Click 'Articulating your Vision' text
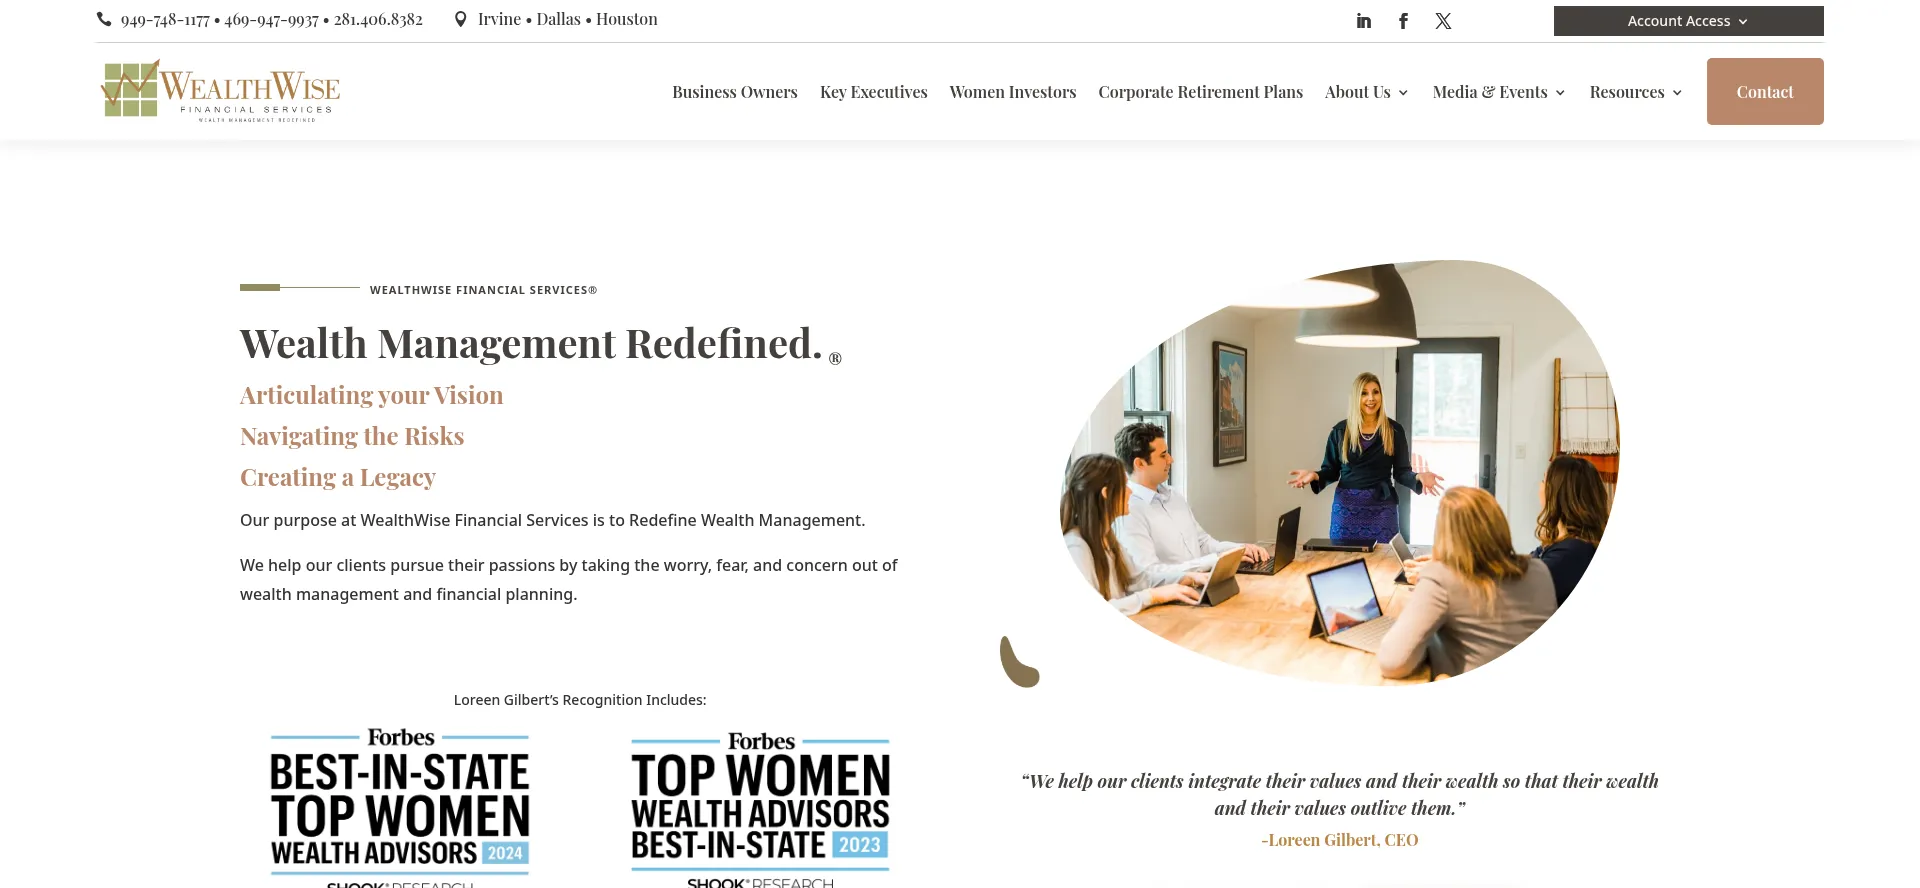 (372, 395)
